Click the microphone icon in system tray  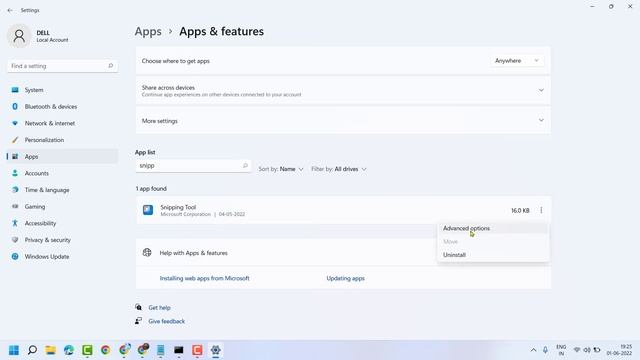click(545, 350)
